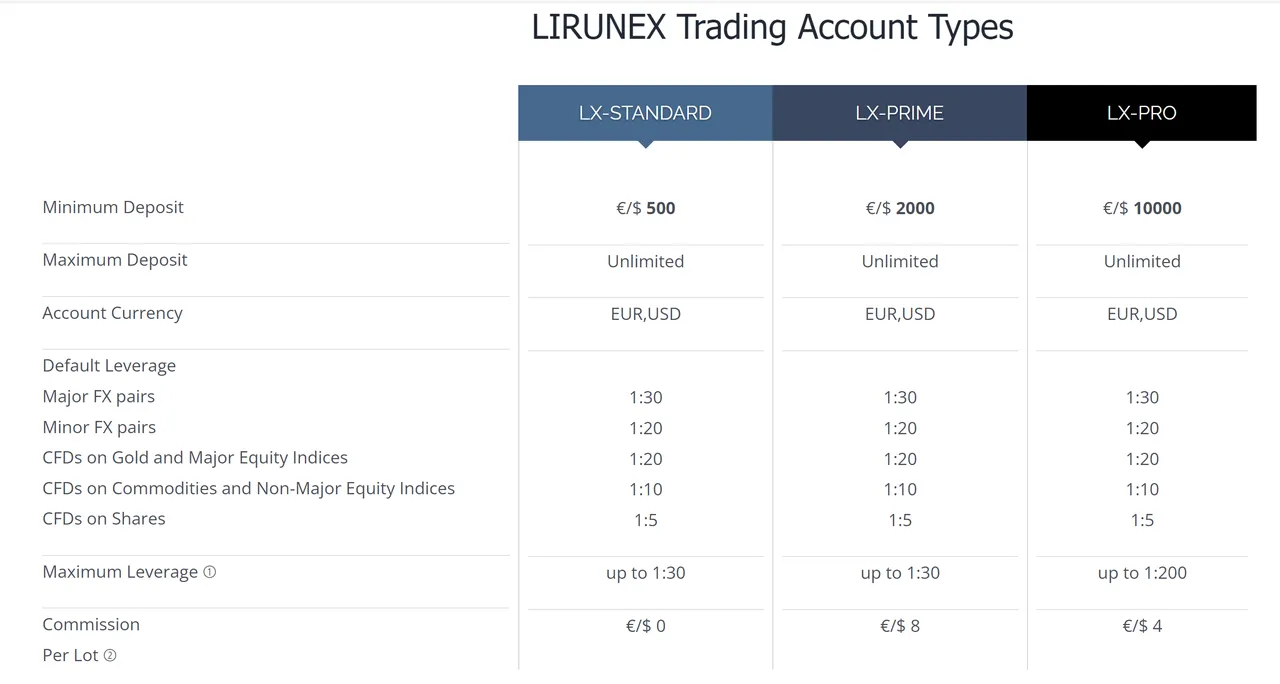The width and height of the screenshot is (1280, 684).
Task: Click the €/$ 4 commission value
Action: [x=1142, y=626]
